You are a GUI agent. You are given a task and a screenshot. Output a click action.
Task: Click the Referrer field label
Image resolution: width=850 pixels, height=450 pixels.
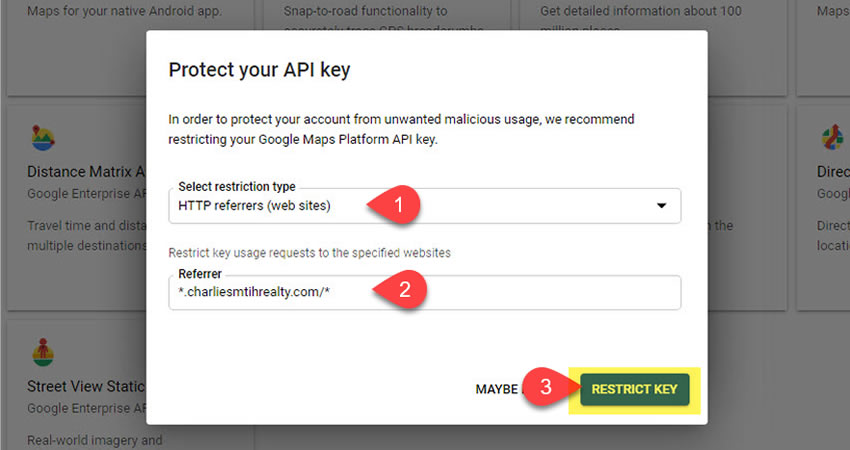point(200,274)
